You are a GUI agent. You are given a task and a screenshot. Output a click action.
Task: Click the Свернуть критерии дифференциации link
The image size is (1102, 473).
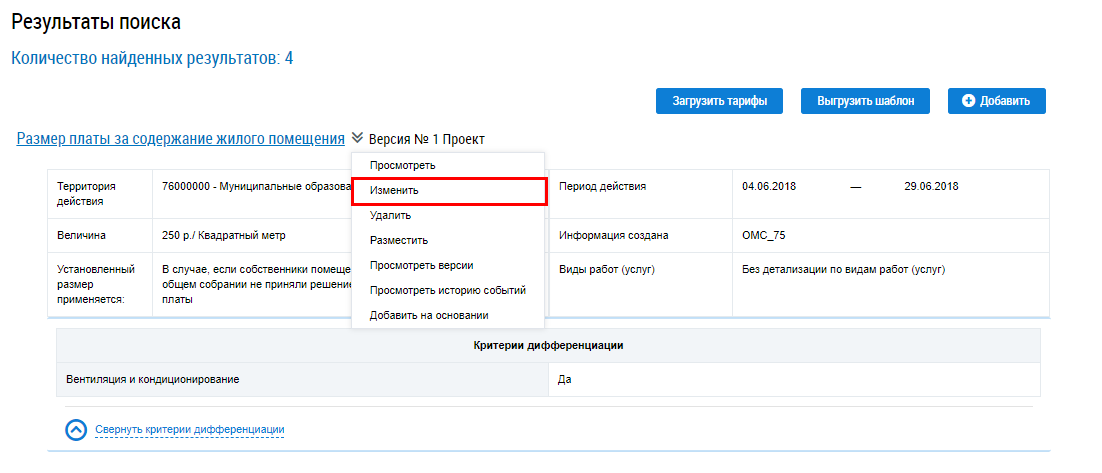190,430
